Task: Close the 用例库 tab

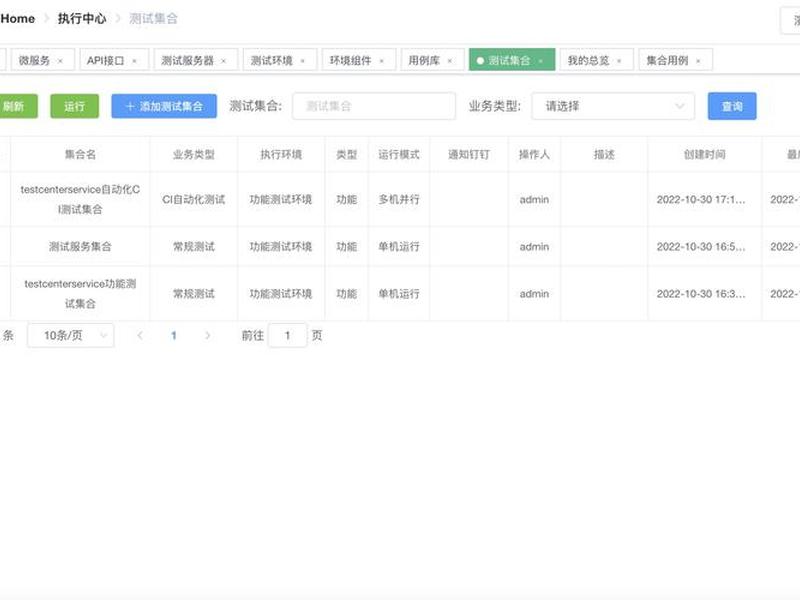Action: (x=449, y=61)
